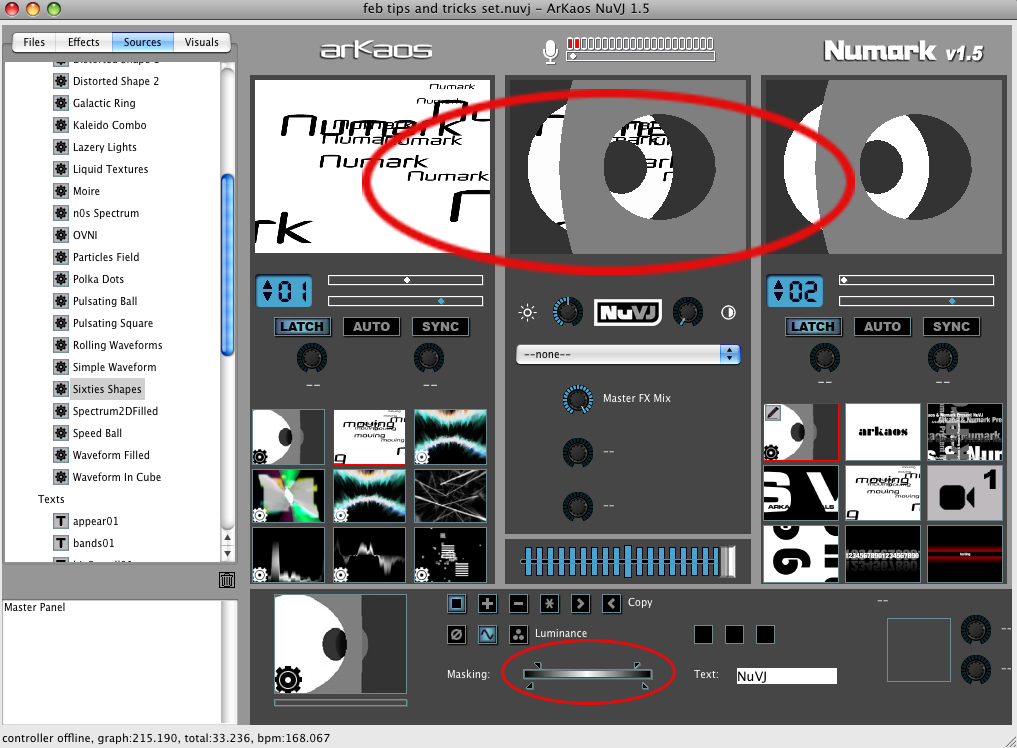
Task: Choose the Luminance wave masking icon
Action: [487, 634]
